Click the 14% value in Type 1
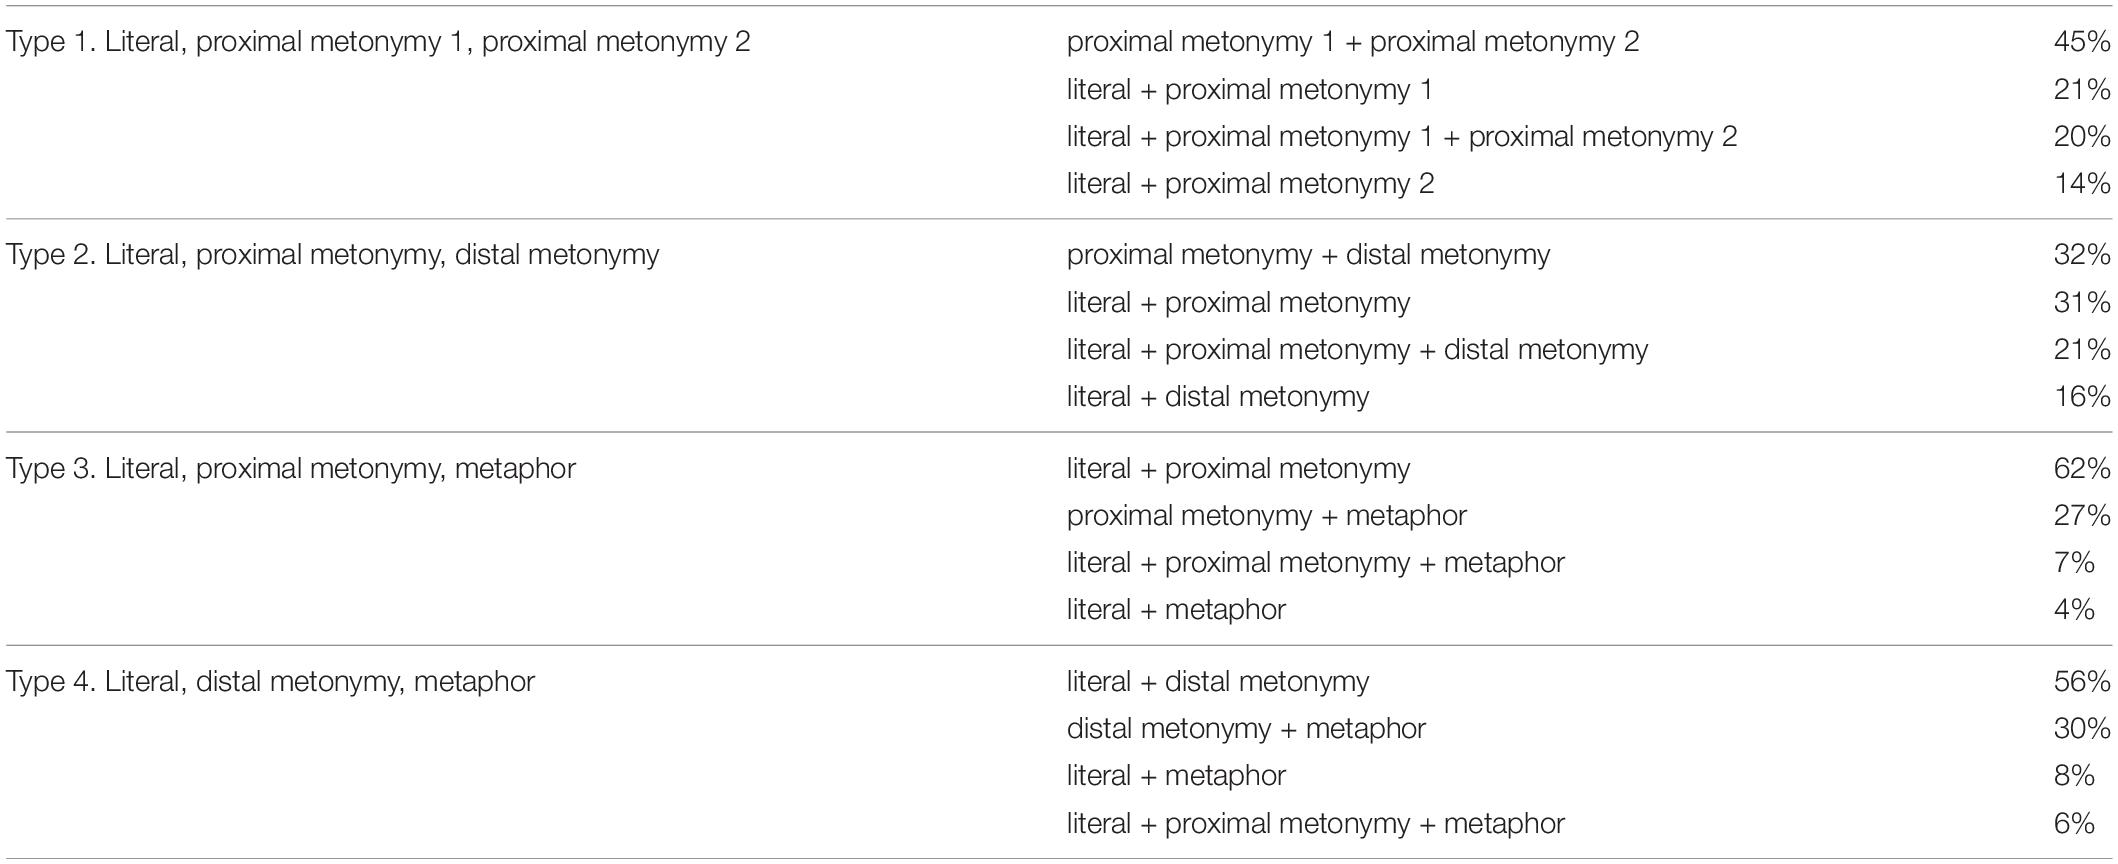This screenshot has height=864, width=2118. click(x=2082, y=184)
